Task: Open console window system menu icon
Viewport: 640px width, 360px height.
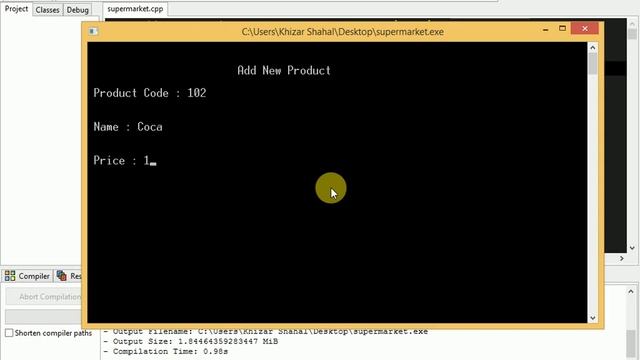Action: pos(93,31)
